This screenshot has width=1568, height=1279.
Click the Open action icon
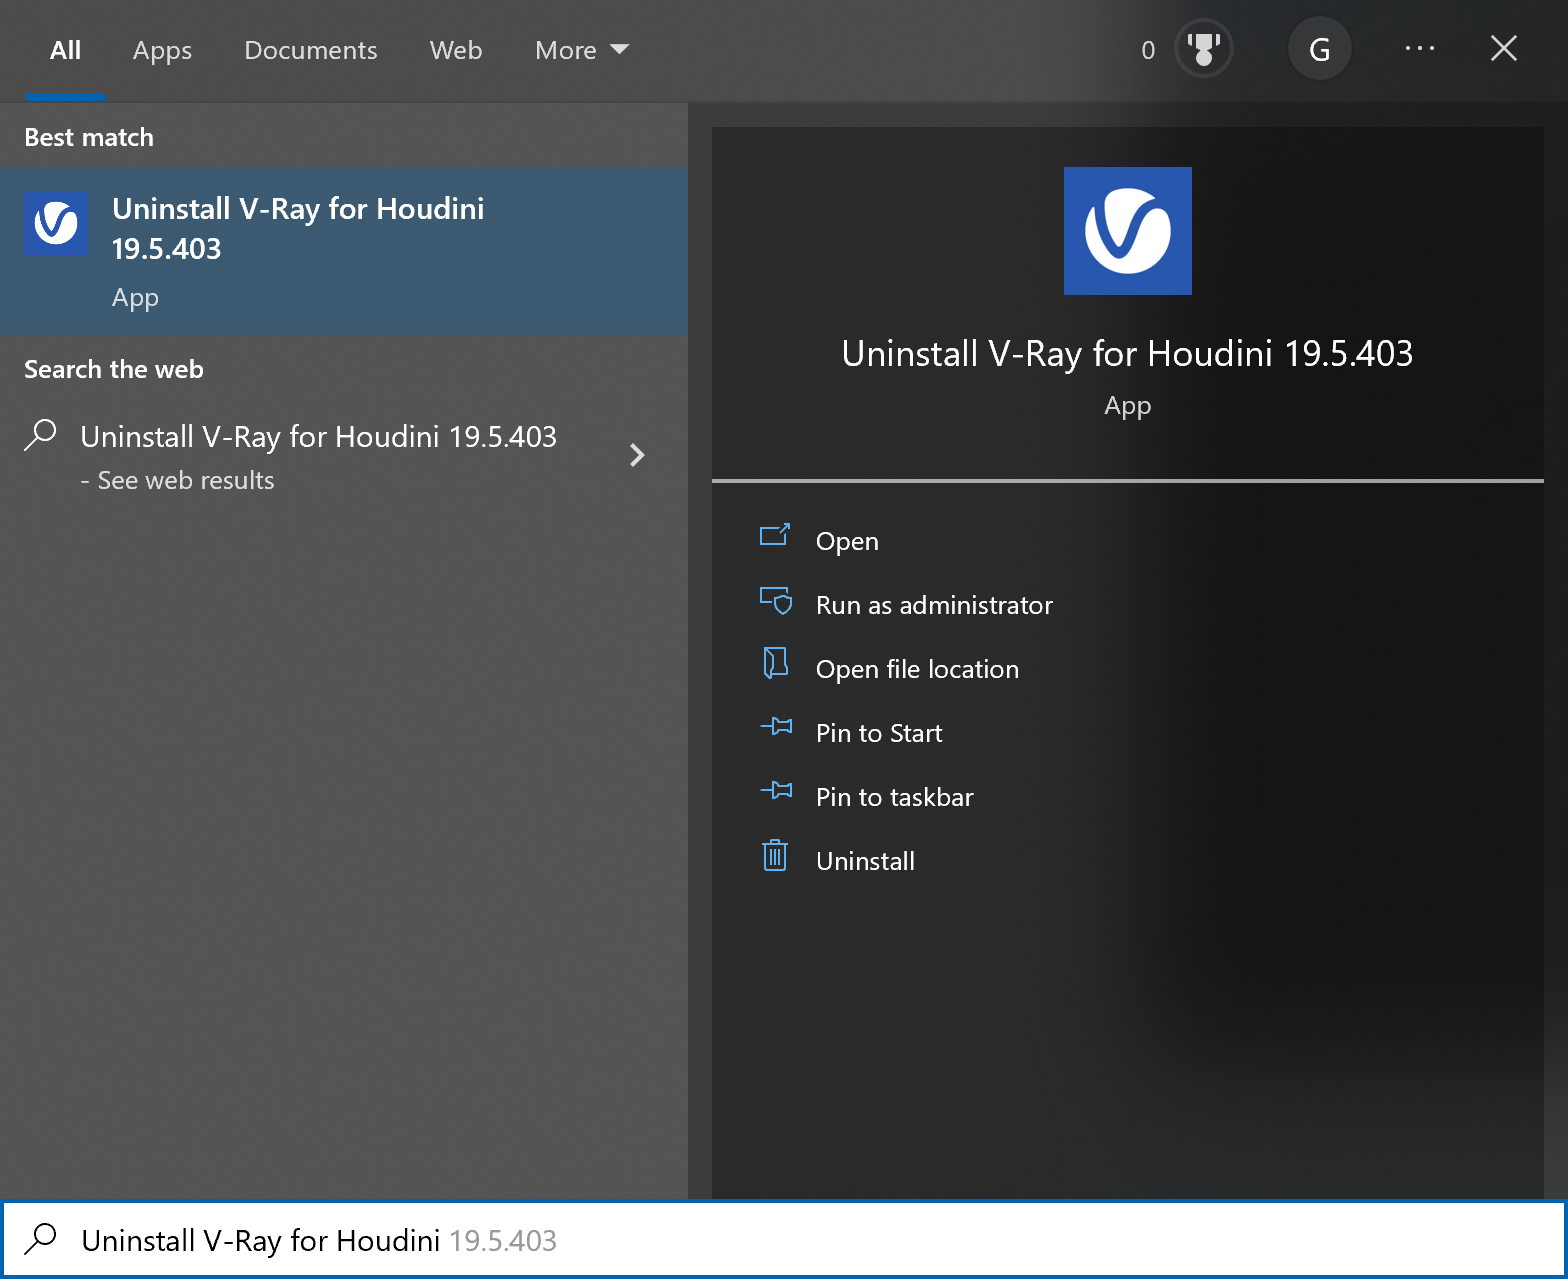[x=775, y=536]
